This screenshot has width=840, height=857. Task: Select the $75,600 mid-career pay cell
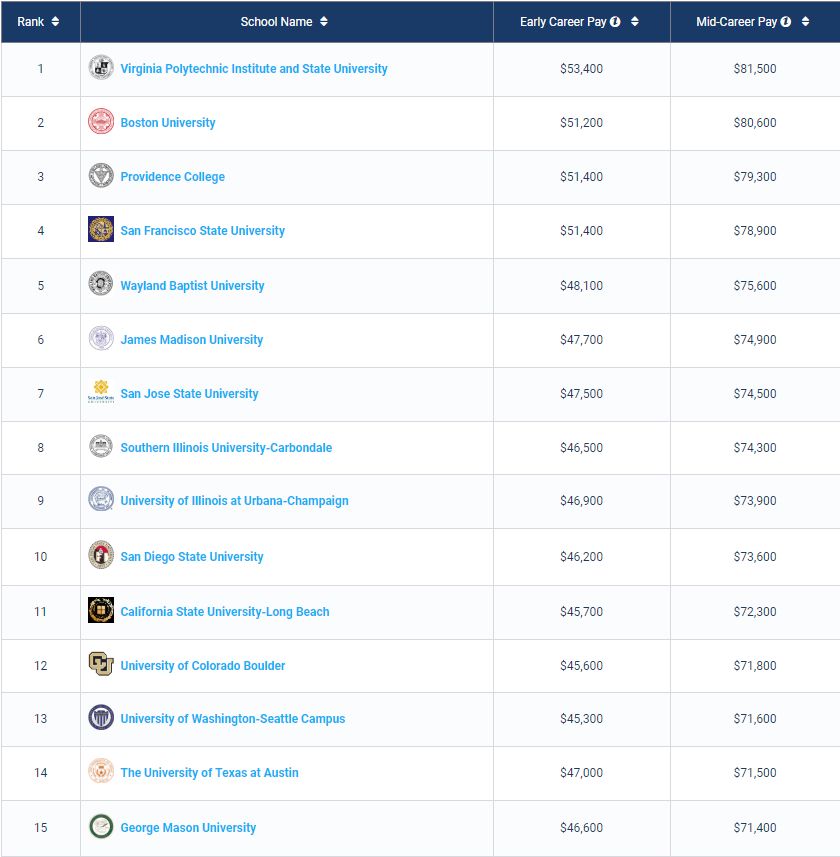[x=755, y=286]
